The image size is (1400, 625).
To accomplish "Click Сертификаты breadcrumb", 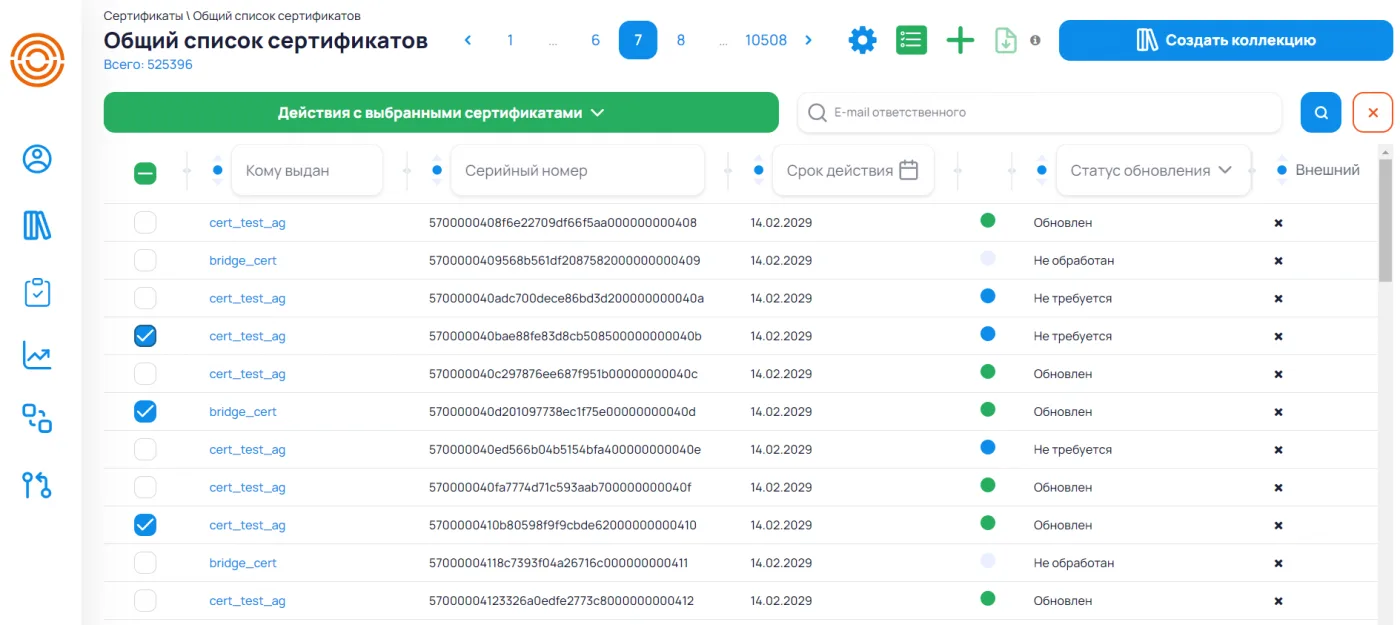I will coord(143,16).
